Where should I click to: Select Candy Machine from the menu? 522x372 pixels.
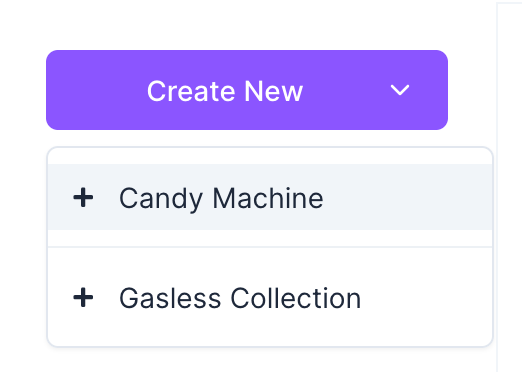click(x=270, y=197)
